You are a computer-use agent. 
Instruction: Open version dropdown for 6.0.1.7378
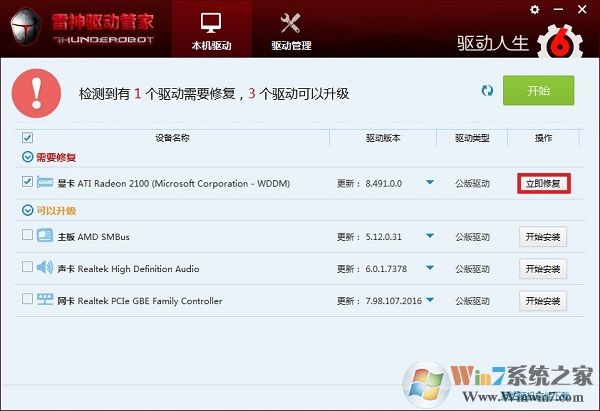pos(430,267)
